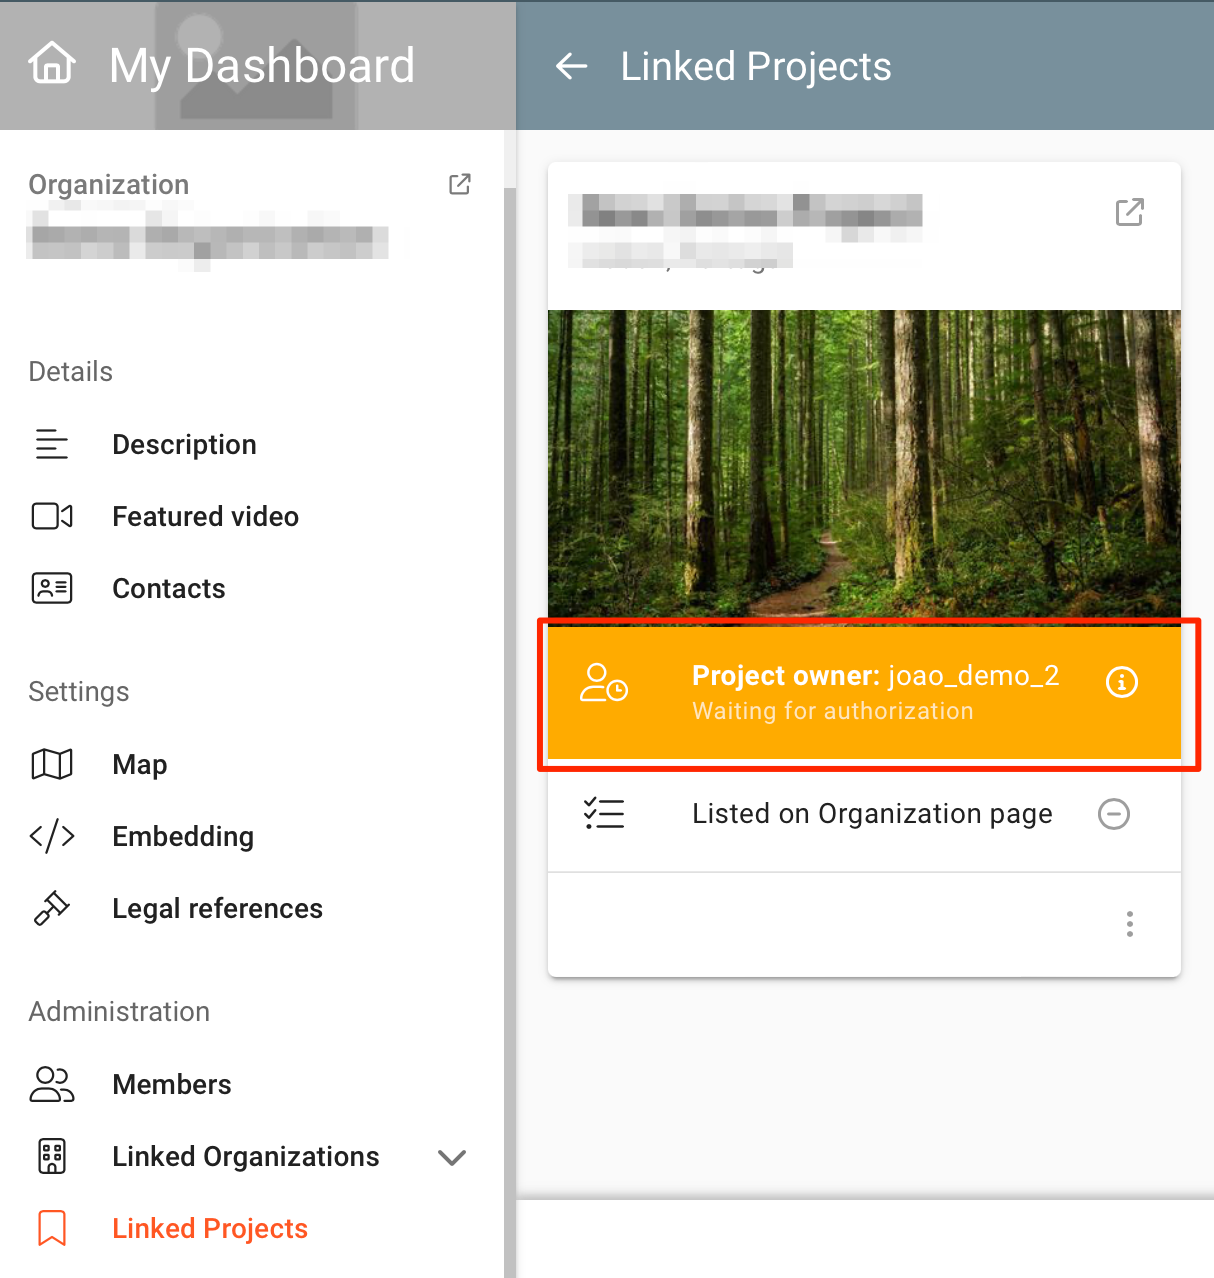Open the Members administration page
Screen dimensions: 1214x1278
[171, 1085]
